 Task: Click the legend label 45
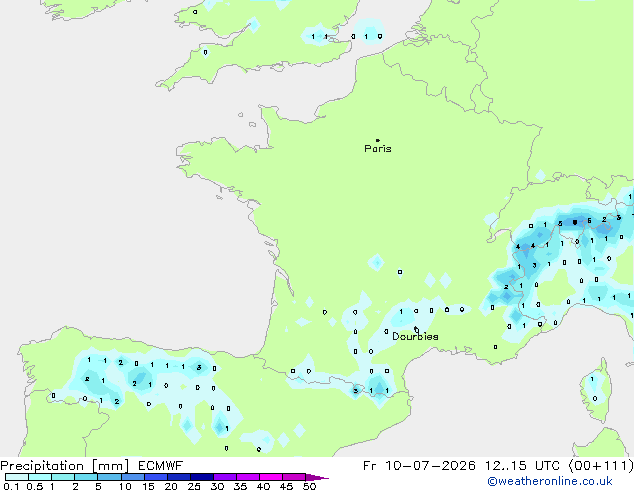click(x=286, y=486)
